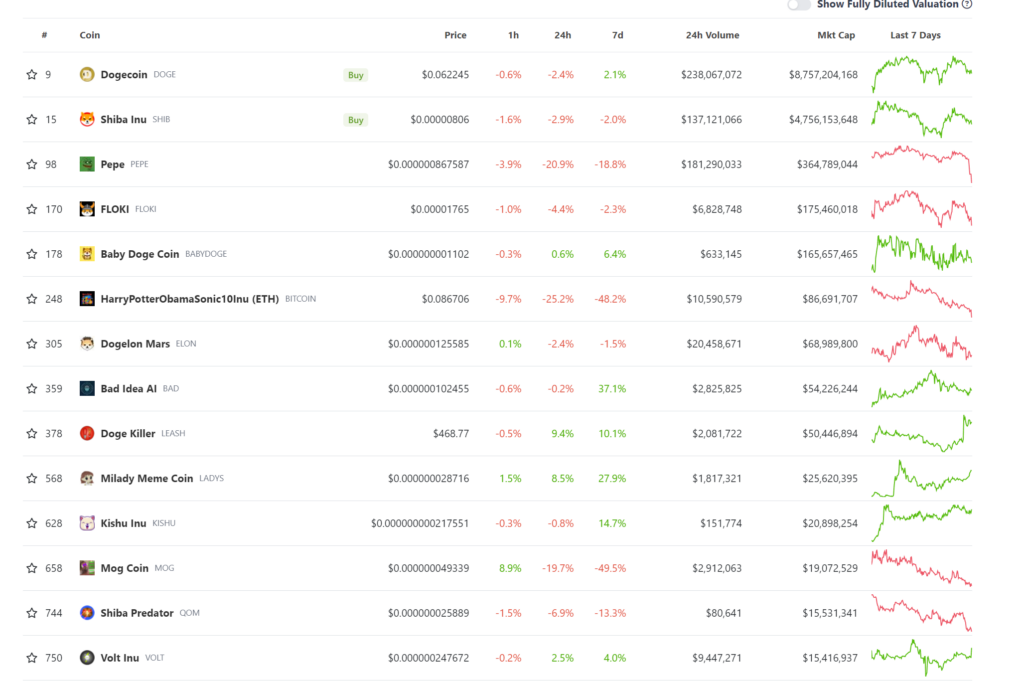Viewport: 1024px width, 684px height.
Task: Favorite Shiba Predator with star icon
Action: click(x=31, y=613)
